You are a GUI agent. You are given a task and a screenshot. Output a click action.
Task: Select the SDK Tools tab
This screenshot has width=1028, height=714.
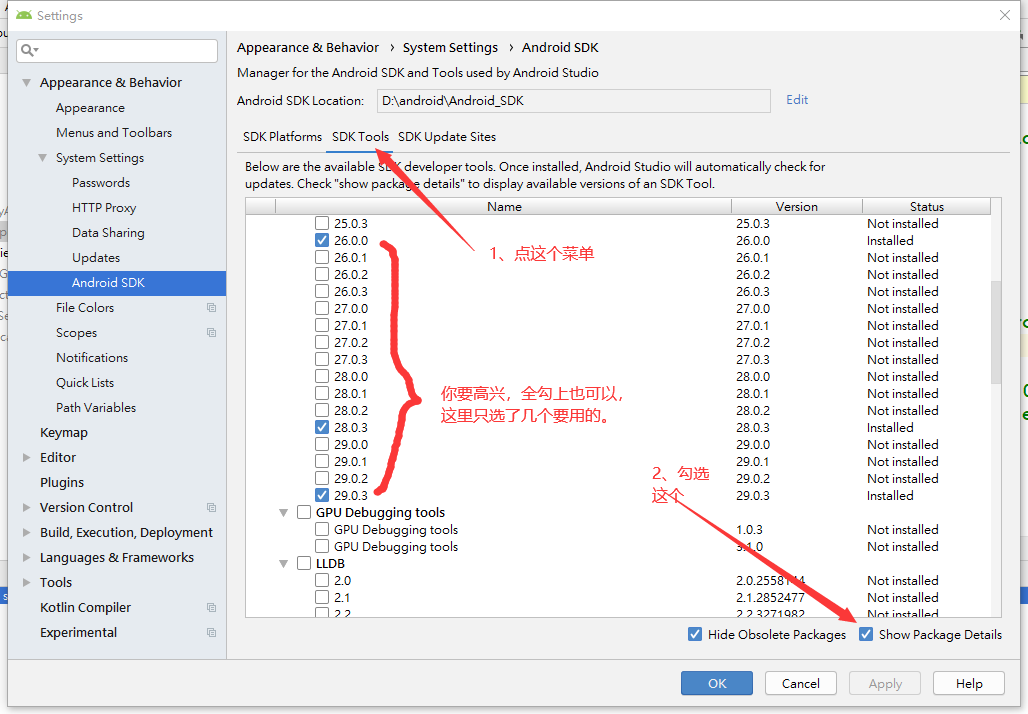pos(360,136)
